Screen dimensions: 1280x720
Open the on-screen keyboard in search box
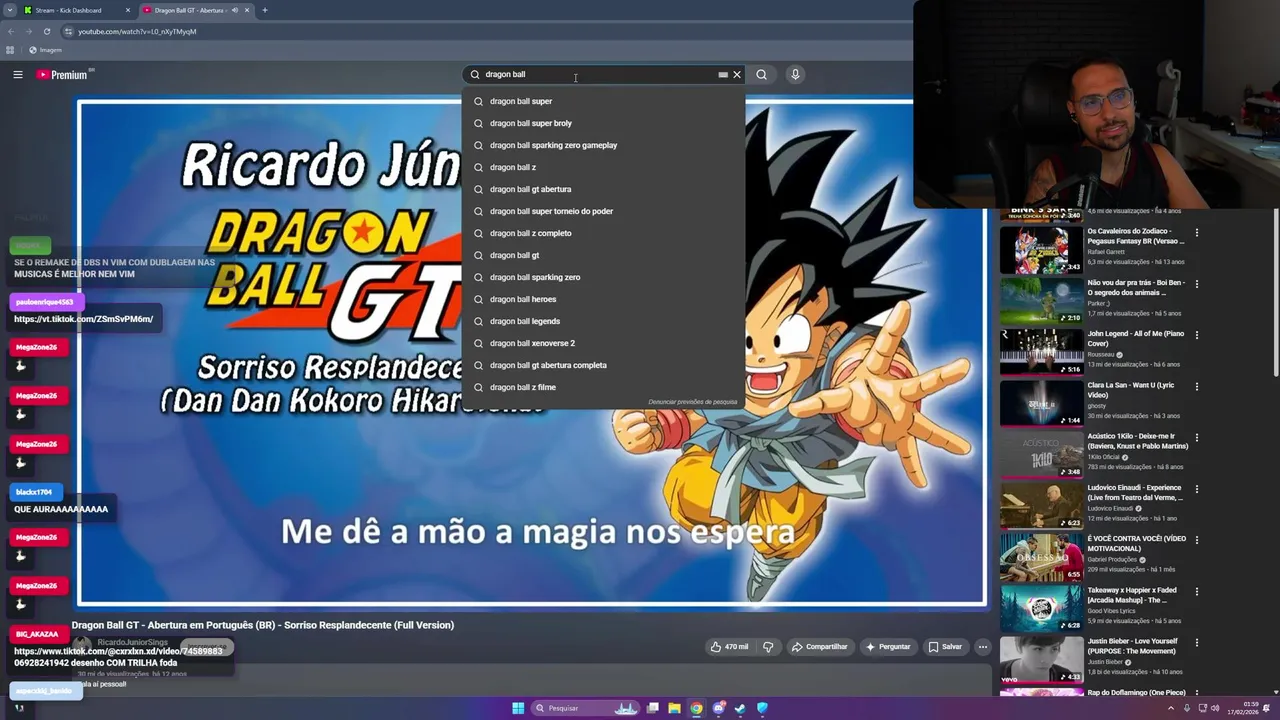723,74
